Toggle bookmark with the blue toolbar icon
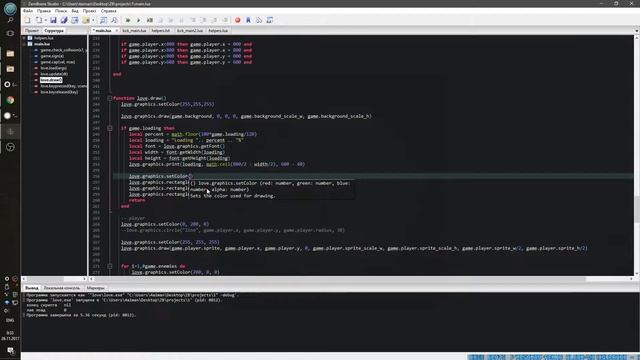Viewport: 640px width, 360px height. pyautogui.click(x=248, y=20)
